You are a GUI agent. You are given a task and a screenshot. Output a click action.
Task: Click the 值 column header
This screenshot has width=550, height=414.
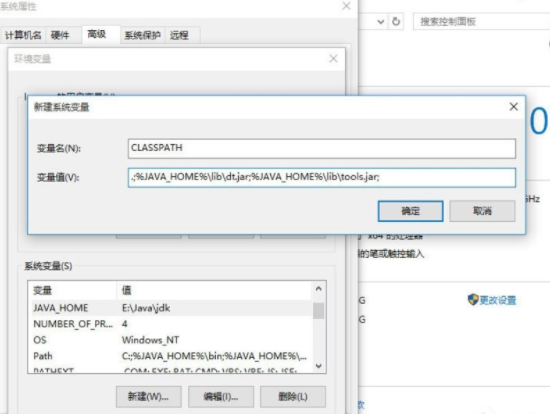214,290
